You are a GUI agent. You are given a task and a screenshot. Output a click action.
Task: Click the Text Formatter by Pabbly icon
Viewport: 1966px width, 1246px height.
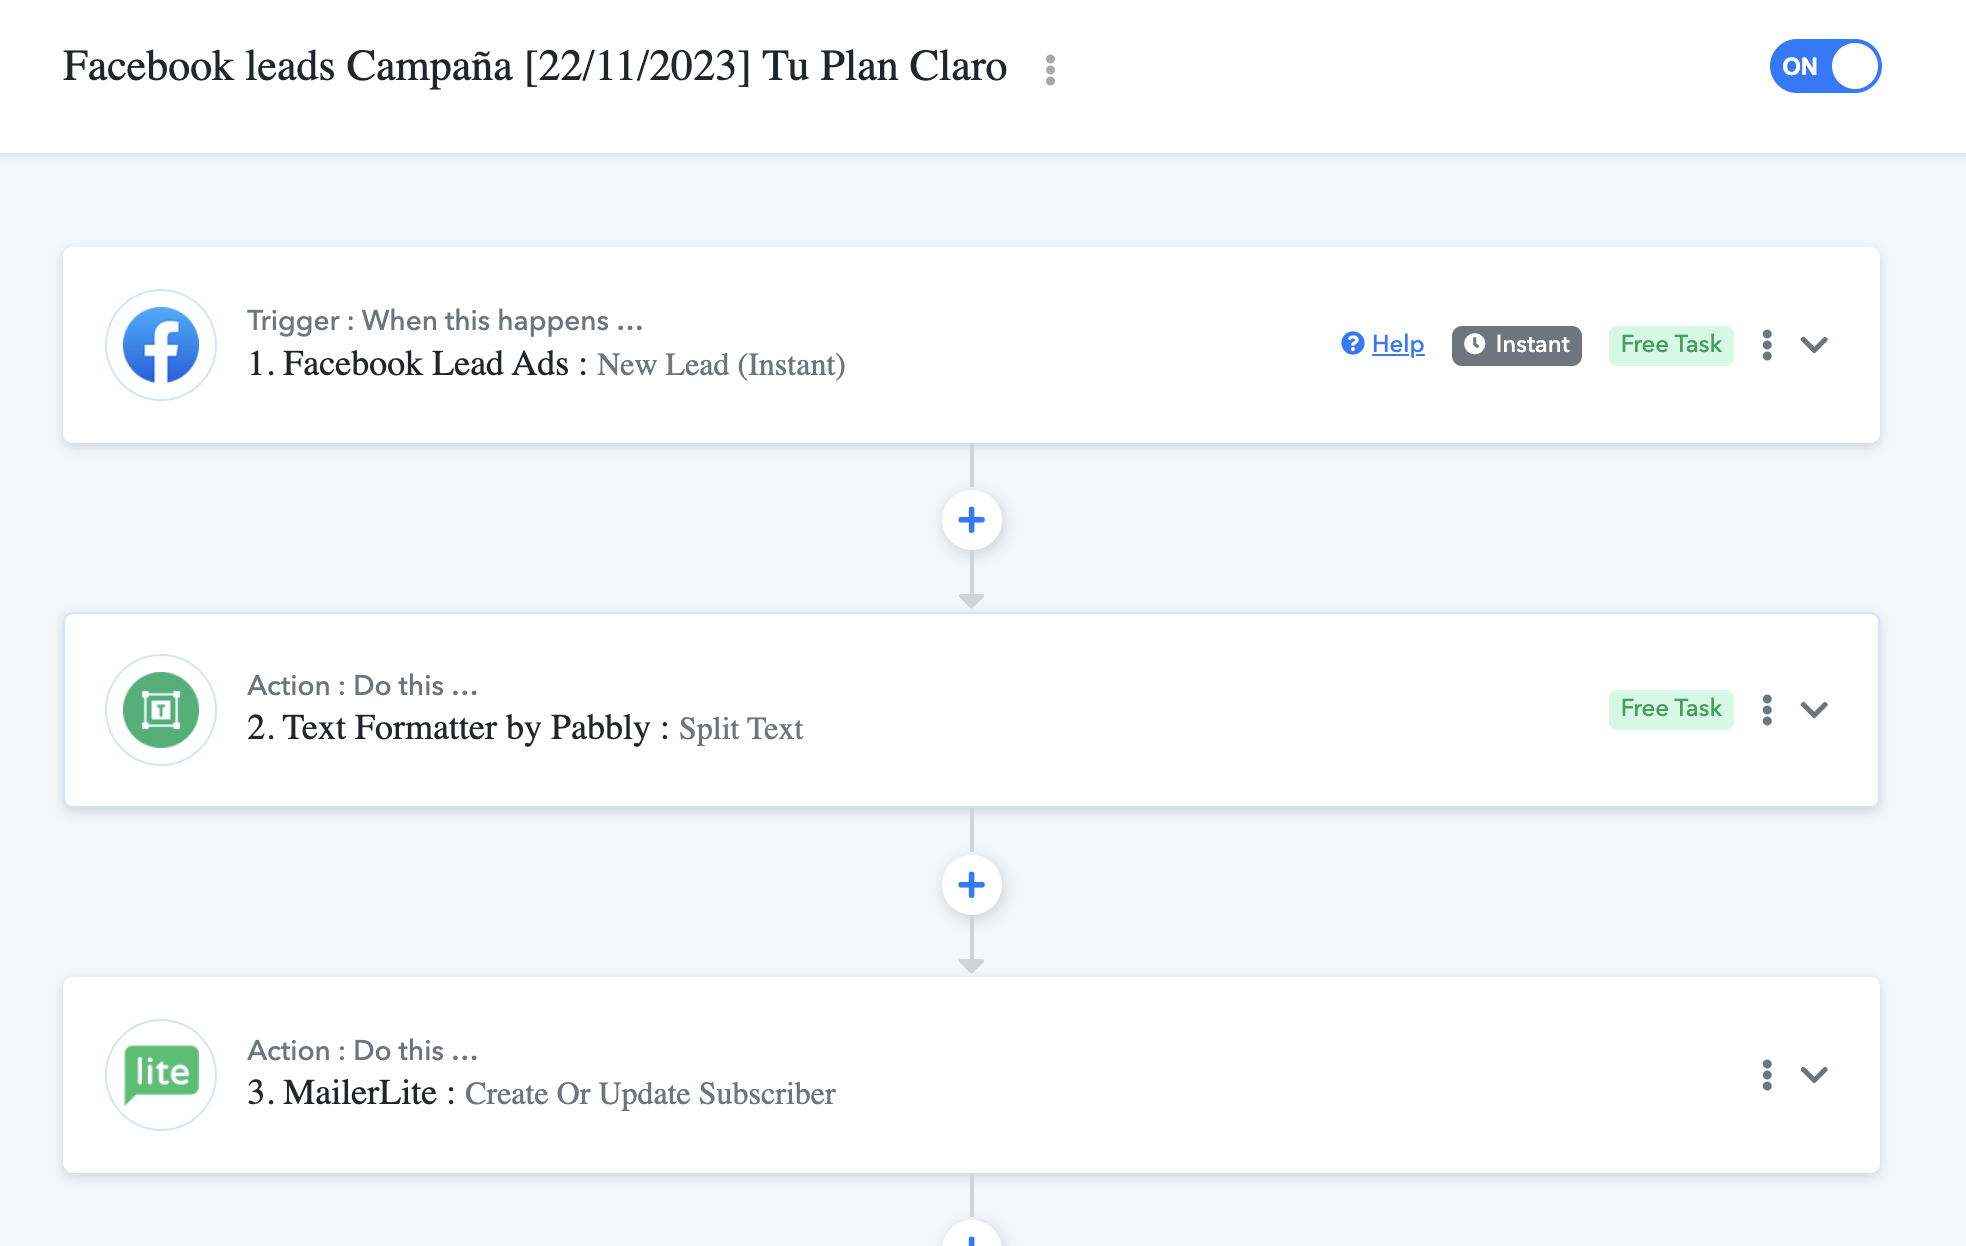click(161, 710)
